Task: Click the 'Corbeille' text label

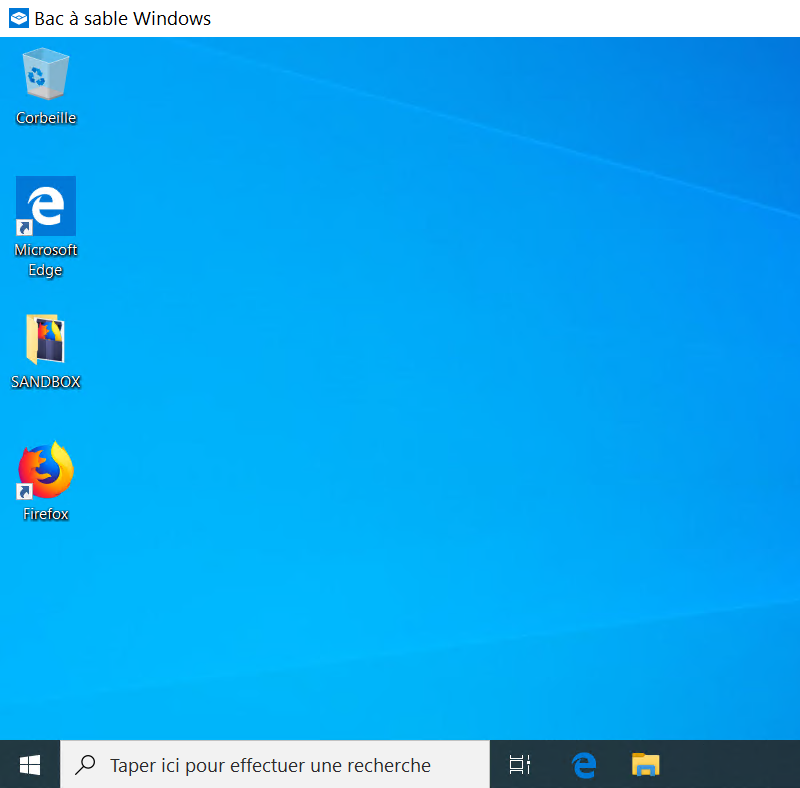Action: (x=46, y=118)
